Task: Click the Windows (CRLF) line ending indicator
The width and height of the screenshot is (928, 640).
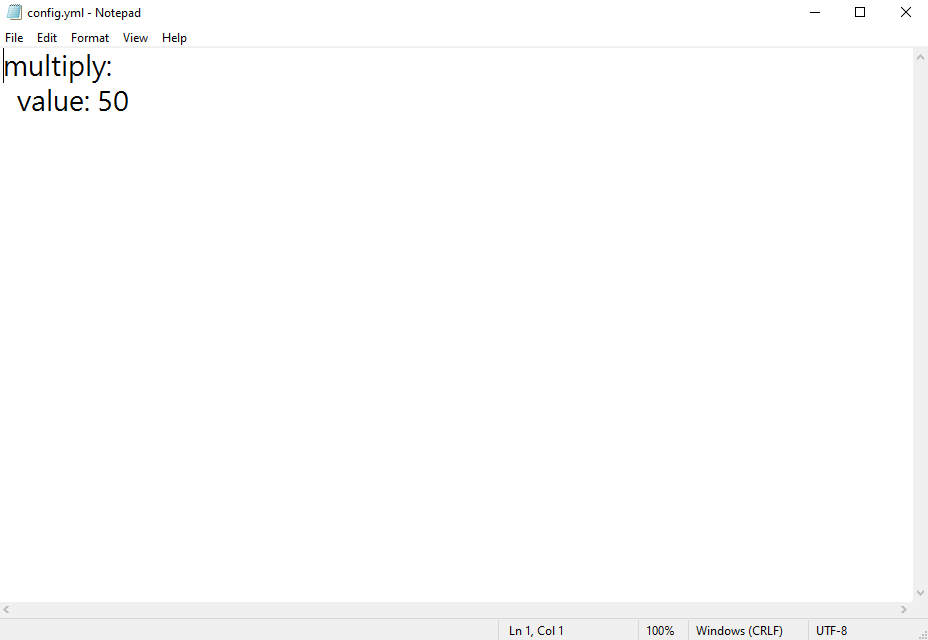Action: [739, 631]
